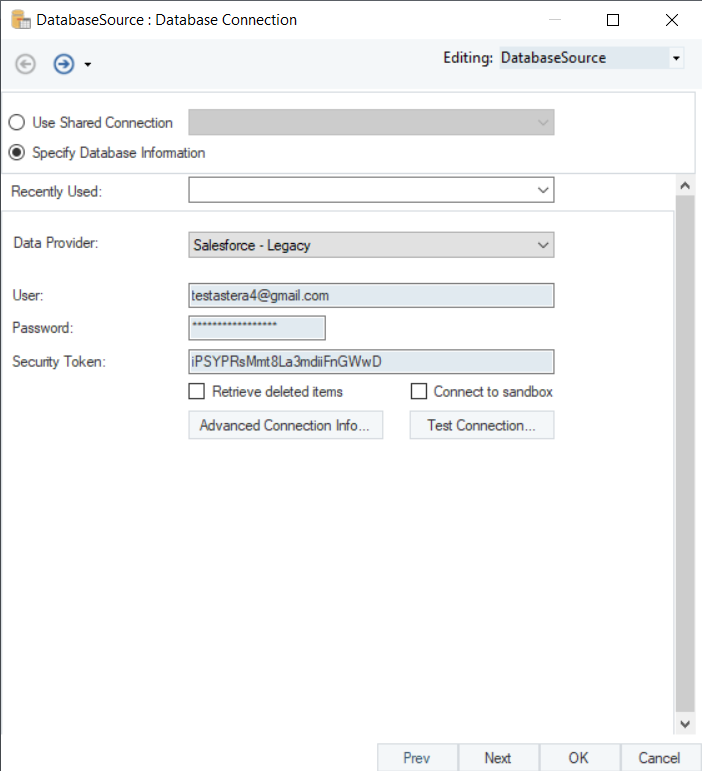Screen dimensions: 702x771
Task: Expand the Recently Used dropdown
Action: [543, 190]
